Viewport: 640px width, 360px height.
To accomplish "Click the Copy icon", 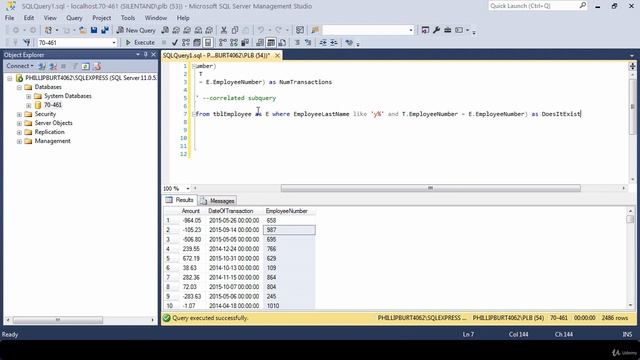I will 235,30.
